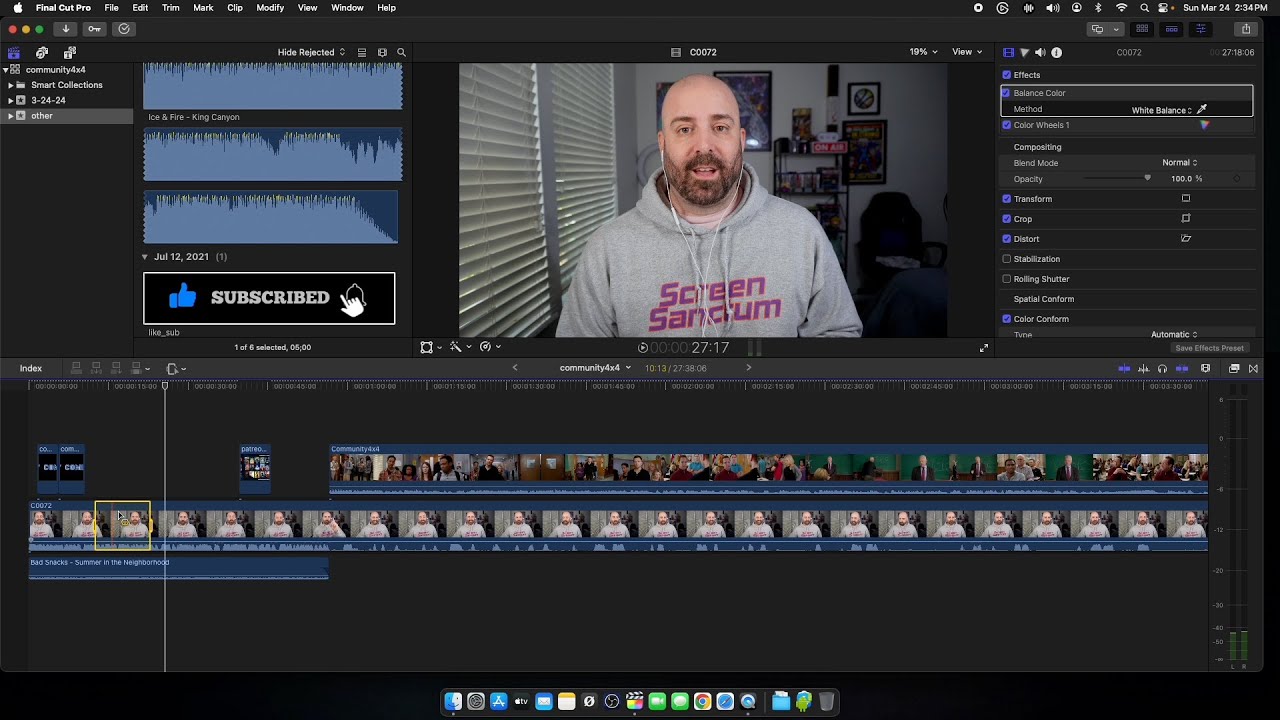
Task: Click the Import Media arrow button
Action: pyautogui.click(x=66, y=29)
